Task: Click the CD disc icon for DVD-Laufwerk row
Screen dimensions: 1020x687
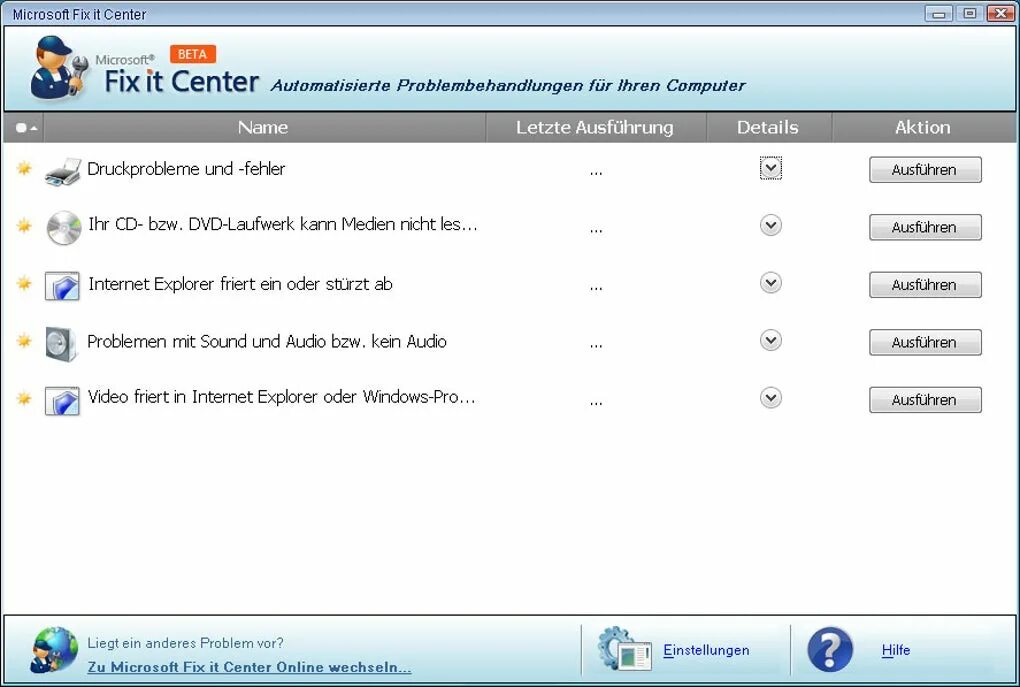Action: coord(63,228)
